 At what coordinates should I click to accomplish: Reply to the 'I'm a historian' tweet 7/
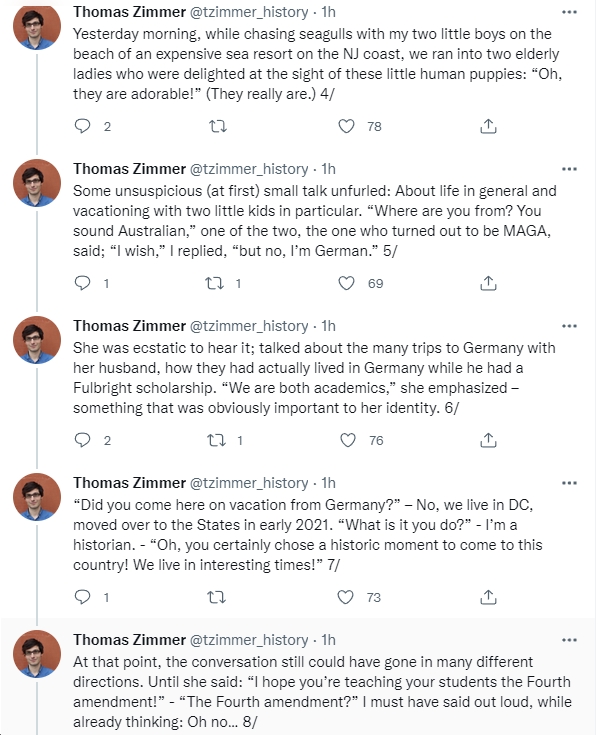click(x=83, y=597)
